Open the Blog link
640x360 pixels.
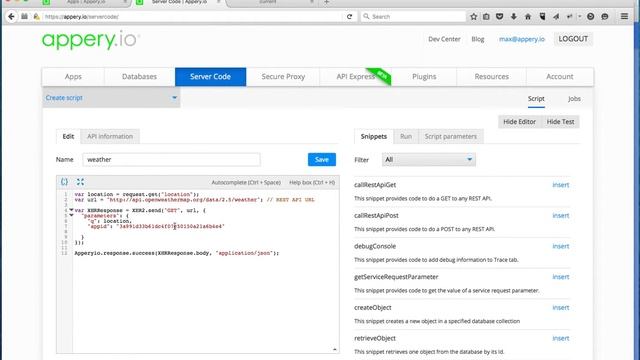coord(478,39)
